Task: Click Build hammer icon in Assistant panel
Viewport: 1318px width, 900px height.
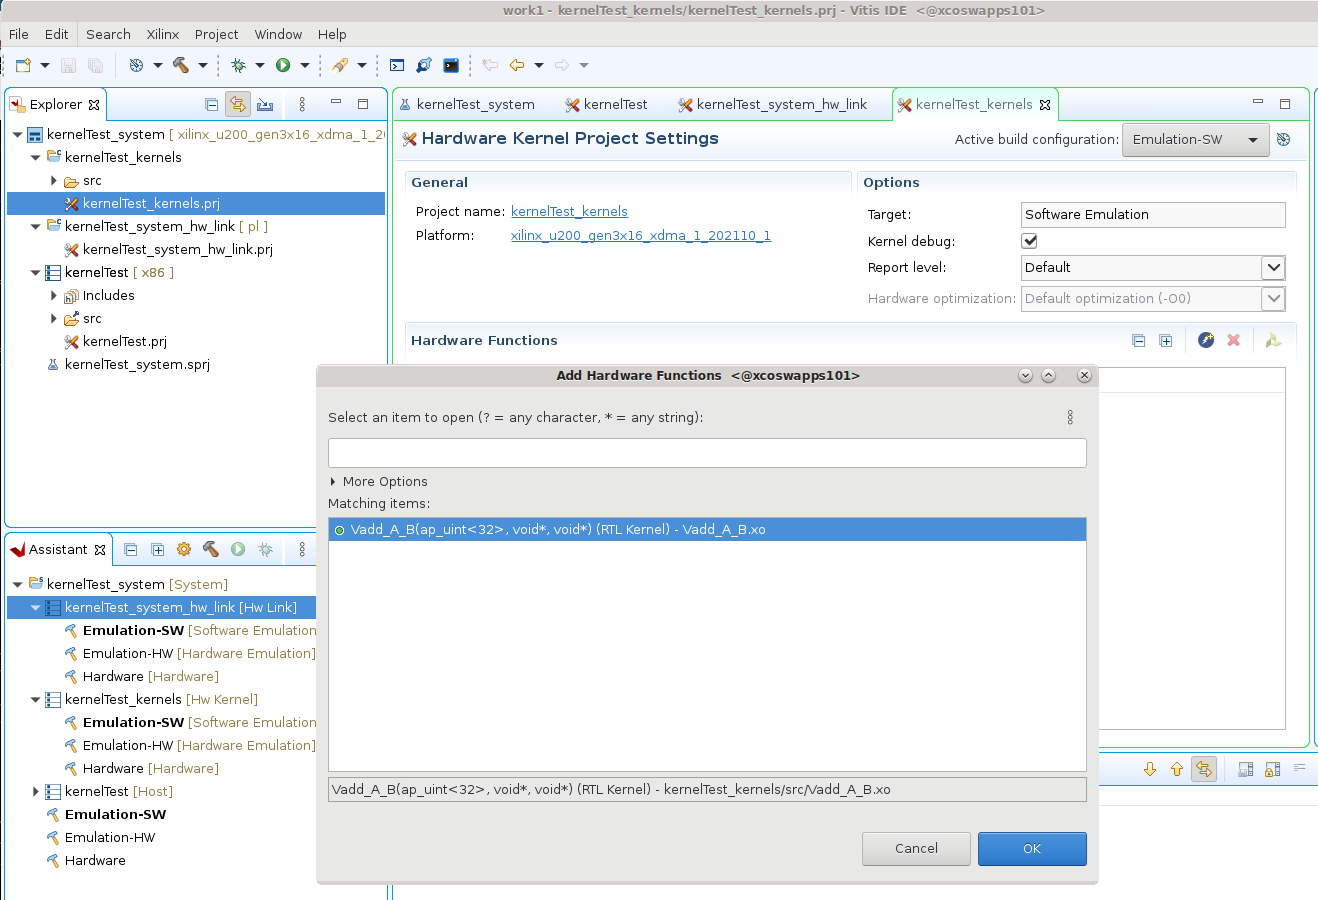Action: coord(211,549)
